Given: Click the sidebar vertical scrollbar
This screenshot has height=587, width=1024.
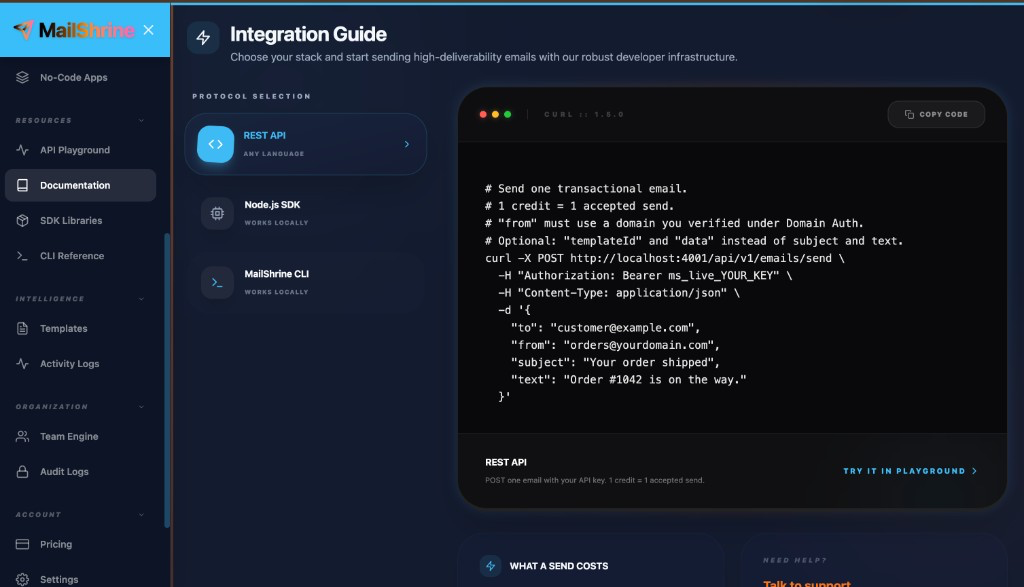Looking at the screenshot, I should pyautogui.click(x=167, y=380).
